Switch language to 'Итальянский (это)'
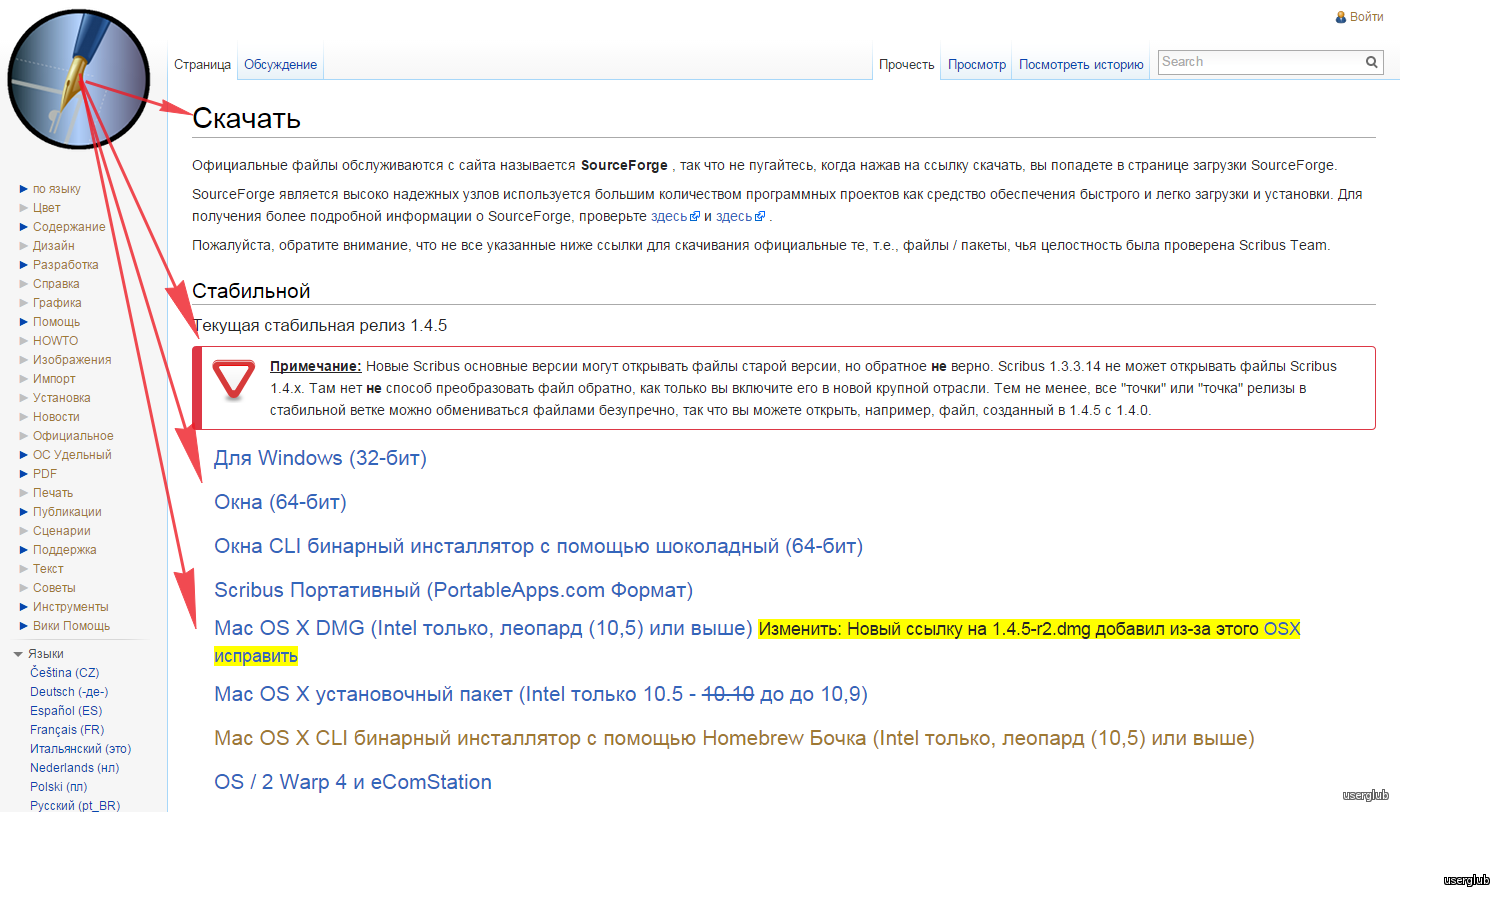 (80, 749)
